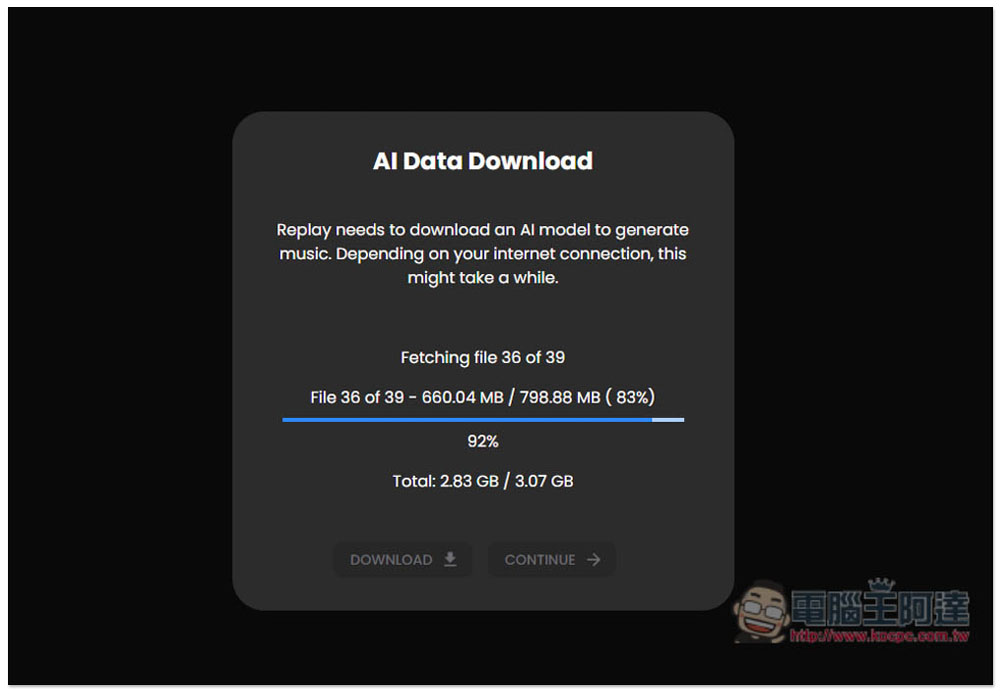1000x693 pixels.
Task: Click the DOWNLOAD button label
Action: 391,560
